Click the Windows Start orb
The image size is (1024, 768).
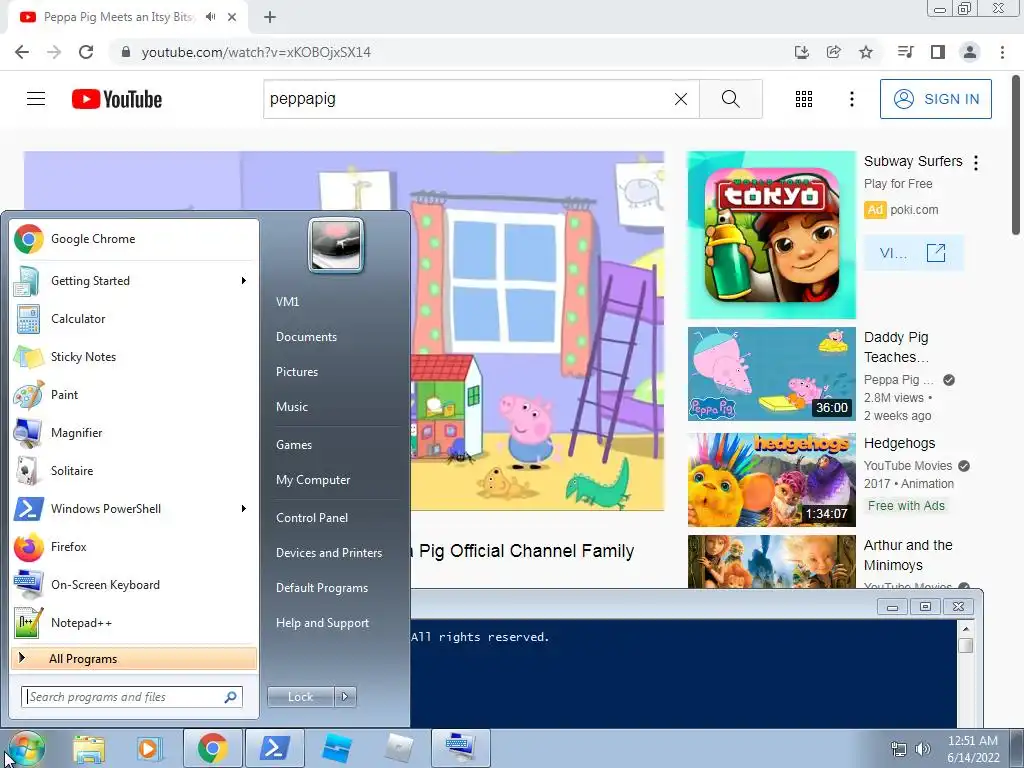(x=25, y=748)
